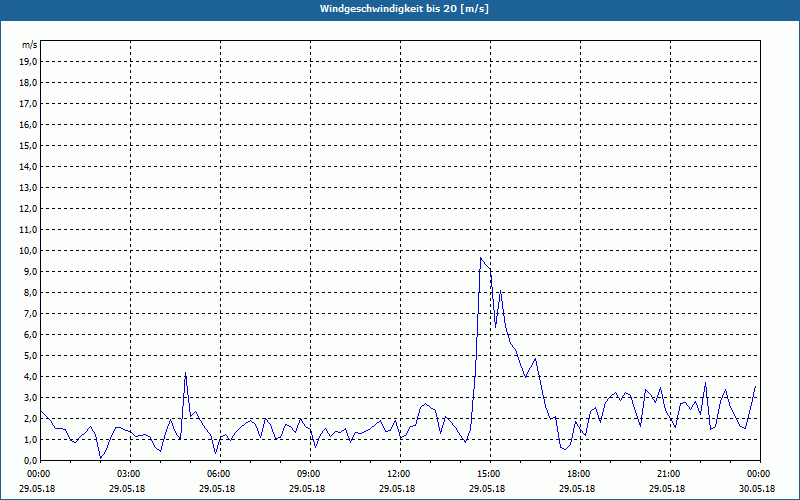Select the '12:00' x-axis time
The height and width of the screenshot is (500, 800).
click(400, 474)
